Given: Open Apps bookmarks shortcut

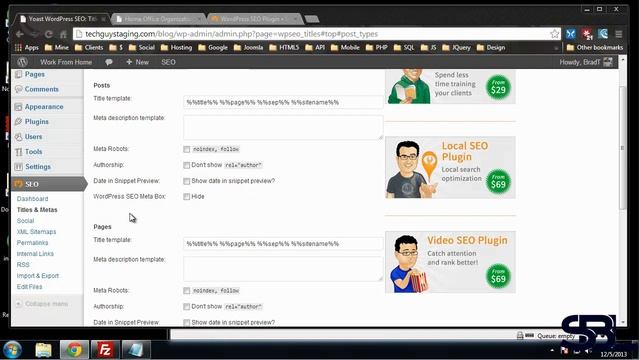Looking at the screenshot, I should pyautogui.click(x=27, y=48).
